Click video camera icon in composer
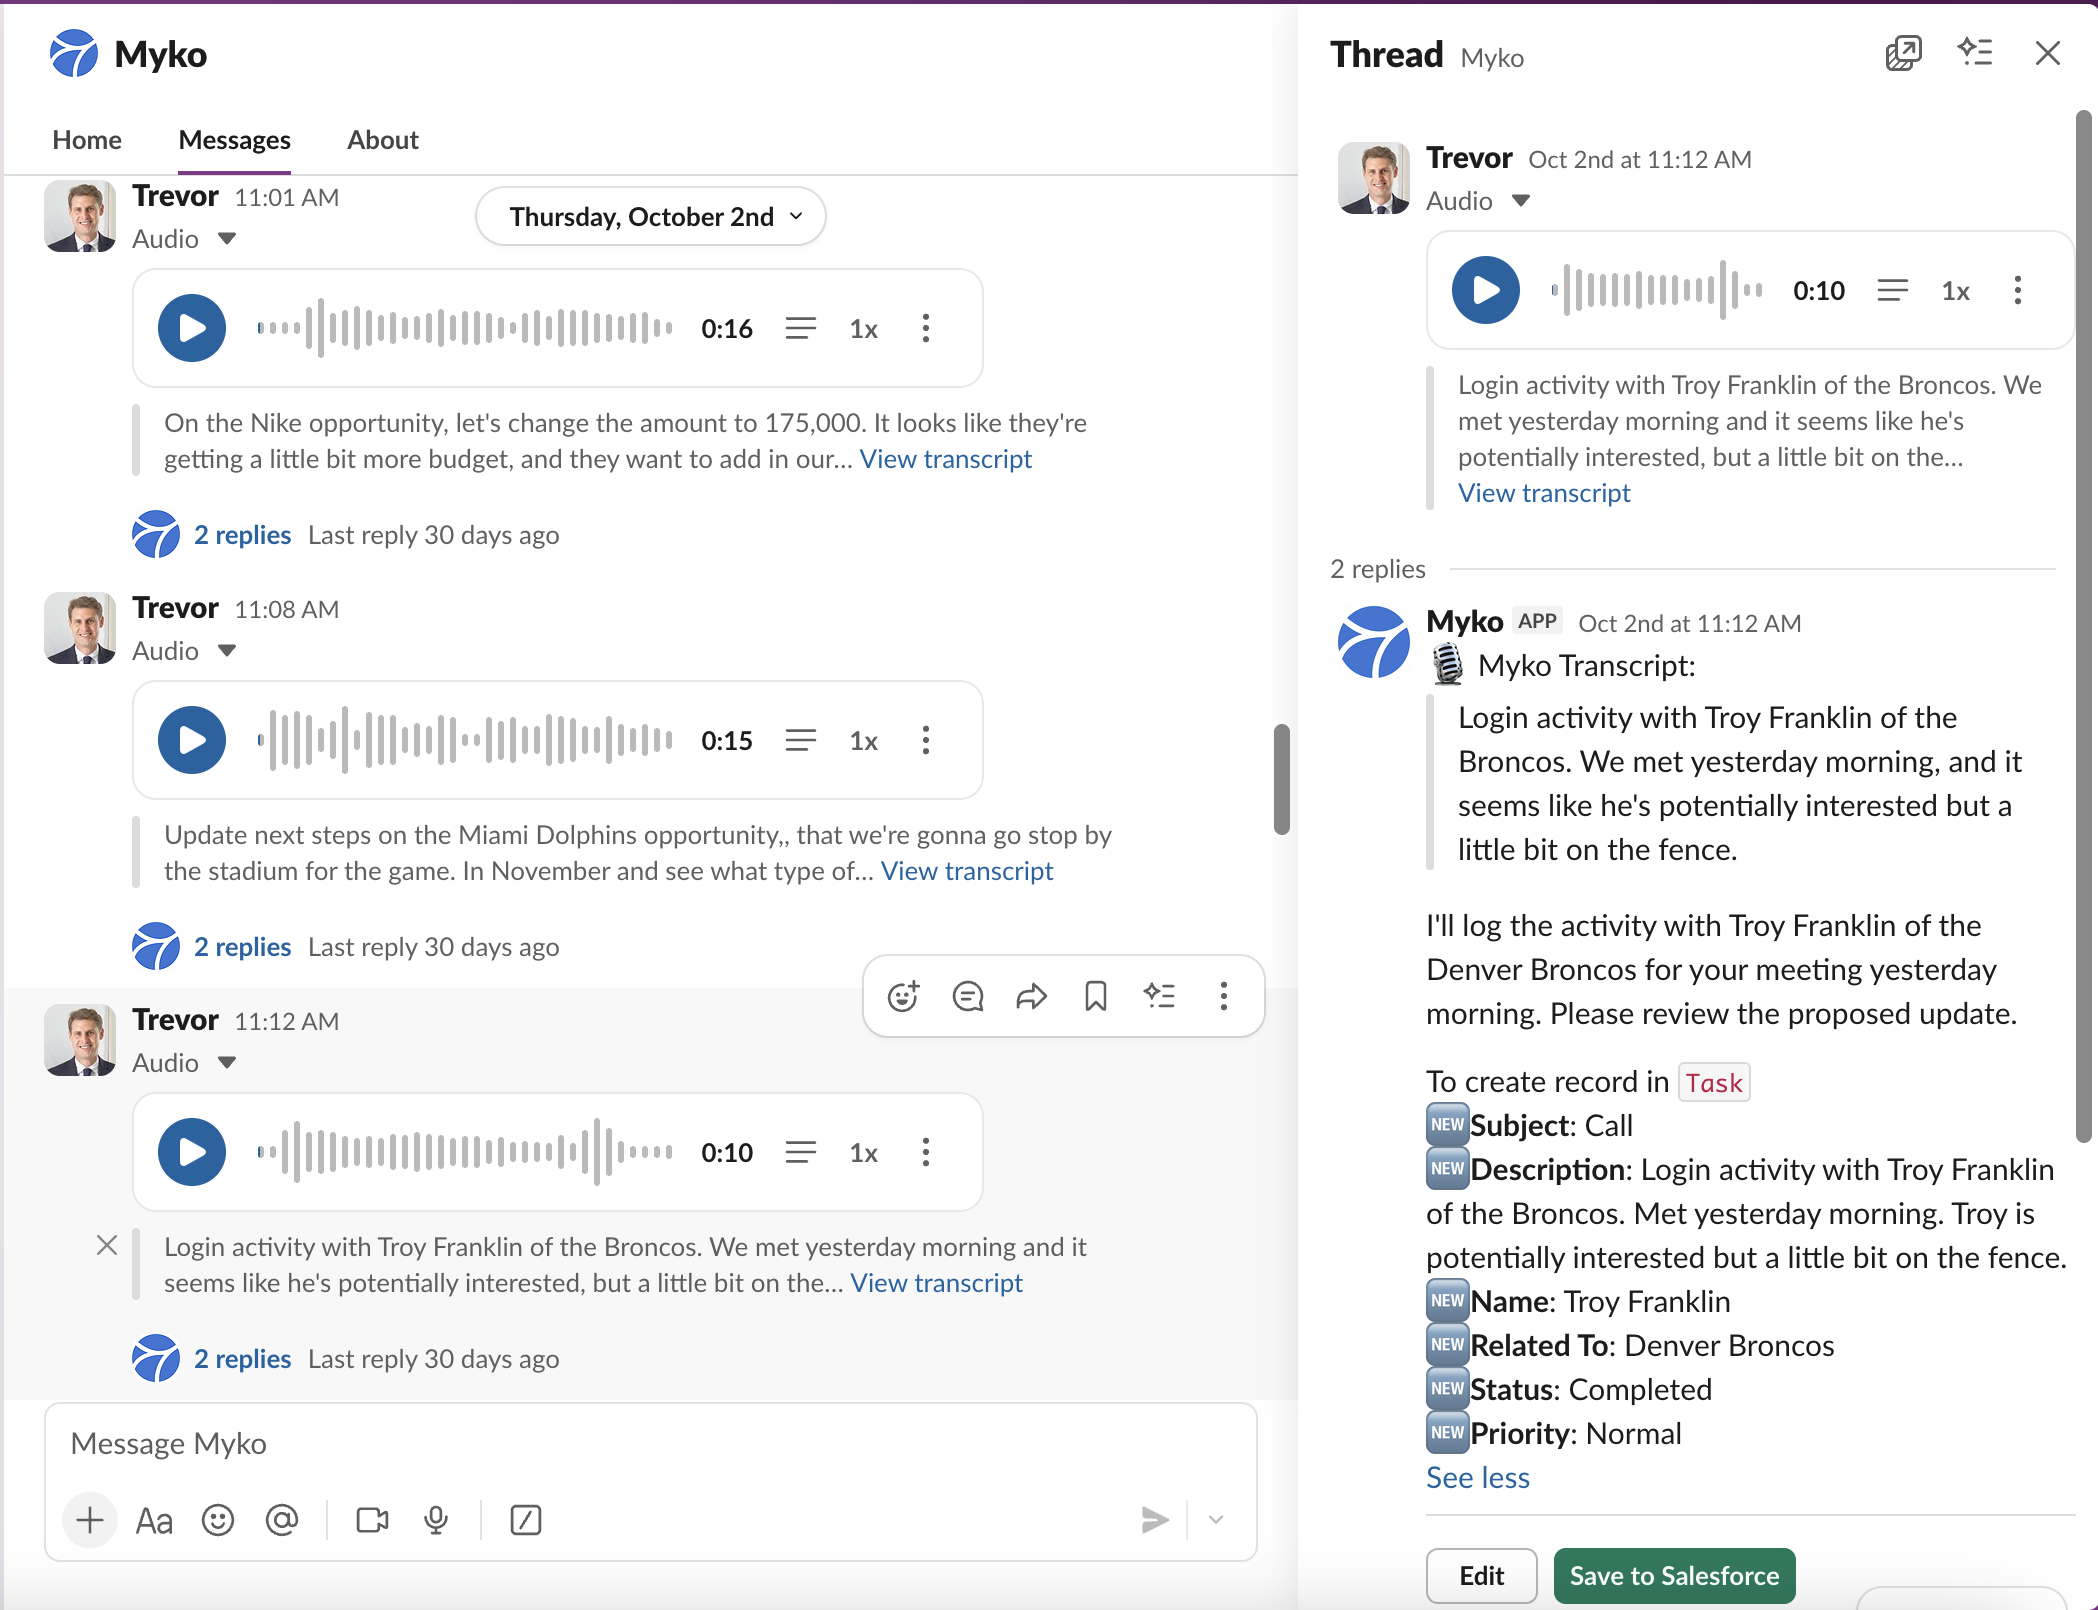The height and width of the screenshot is (1610, 2098). pos(372,1520)
